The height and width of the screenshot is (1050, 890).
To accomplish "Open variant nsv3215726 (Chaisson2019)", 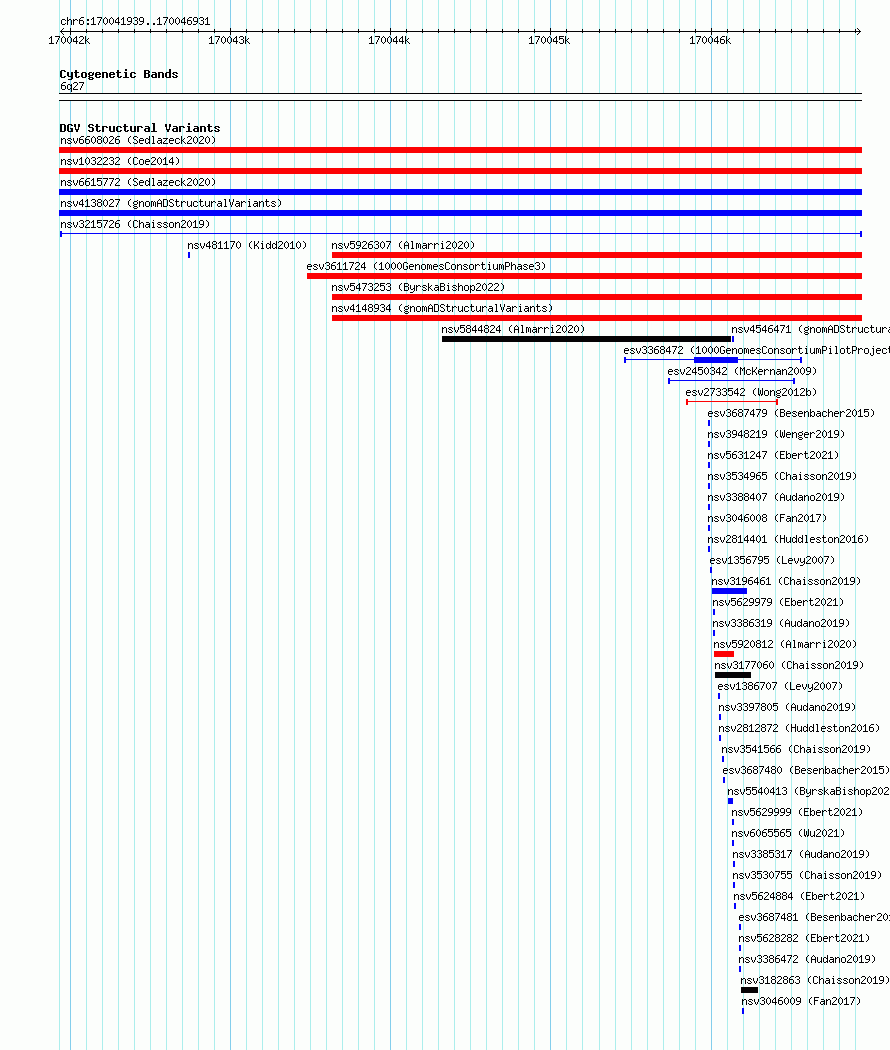I will (135, 224).
